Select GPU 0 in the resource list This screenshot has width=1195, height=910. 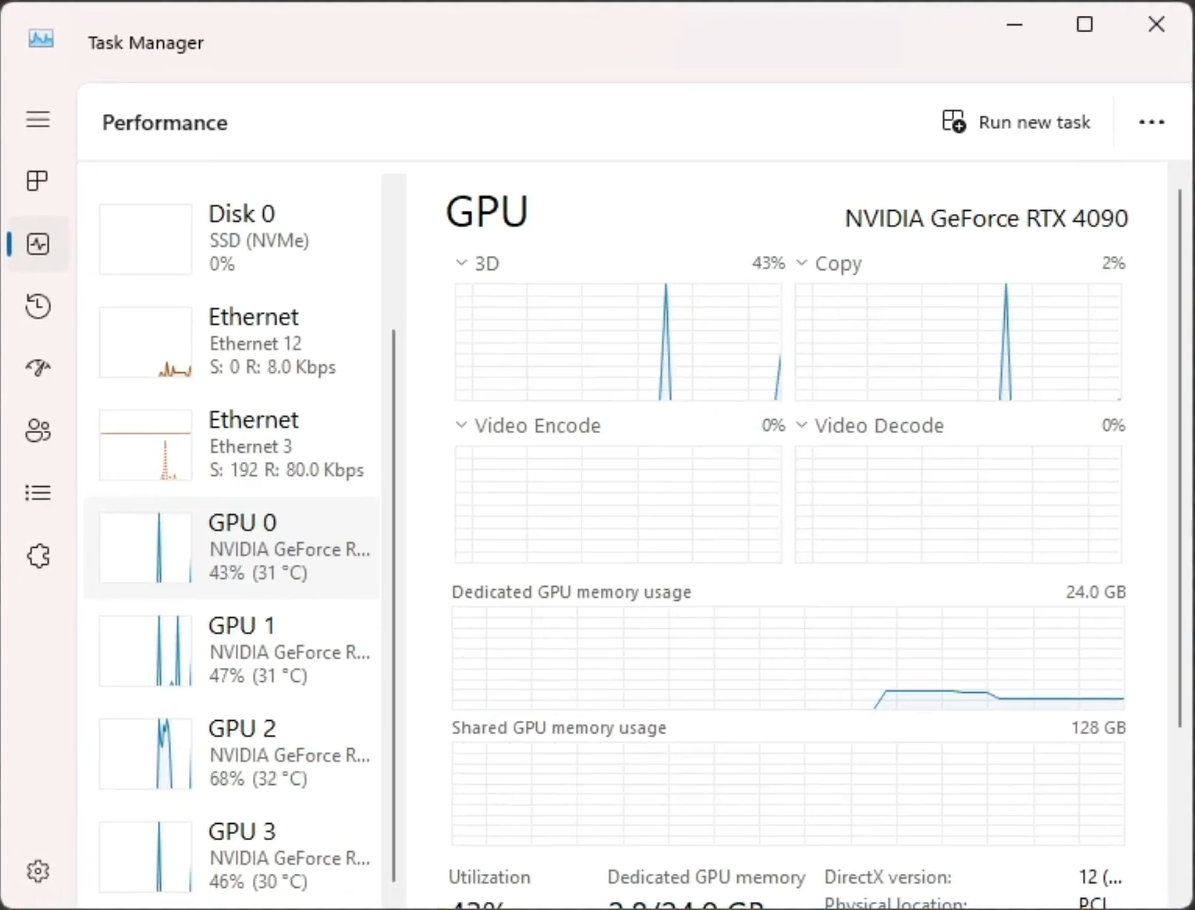[232, 547]
